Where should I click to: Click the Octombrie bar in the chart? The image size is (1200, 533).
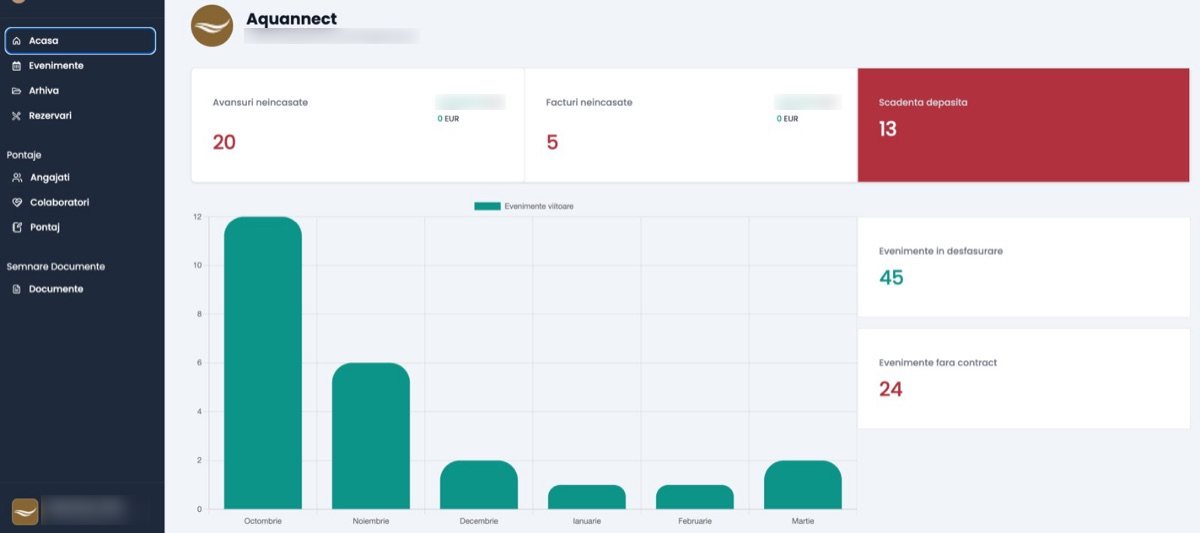click(263, 363)
